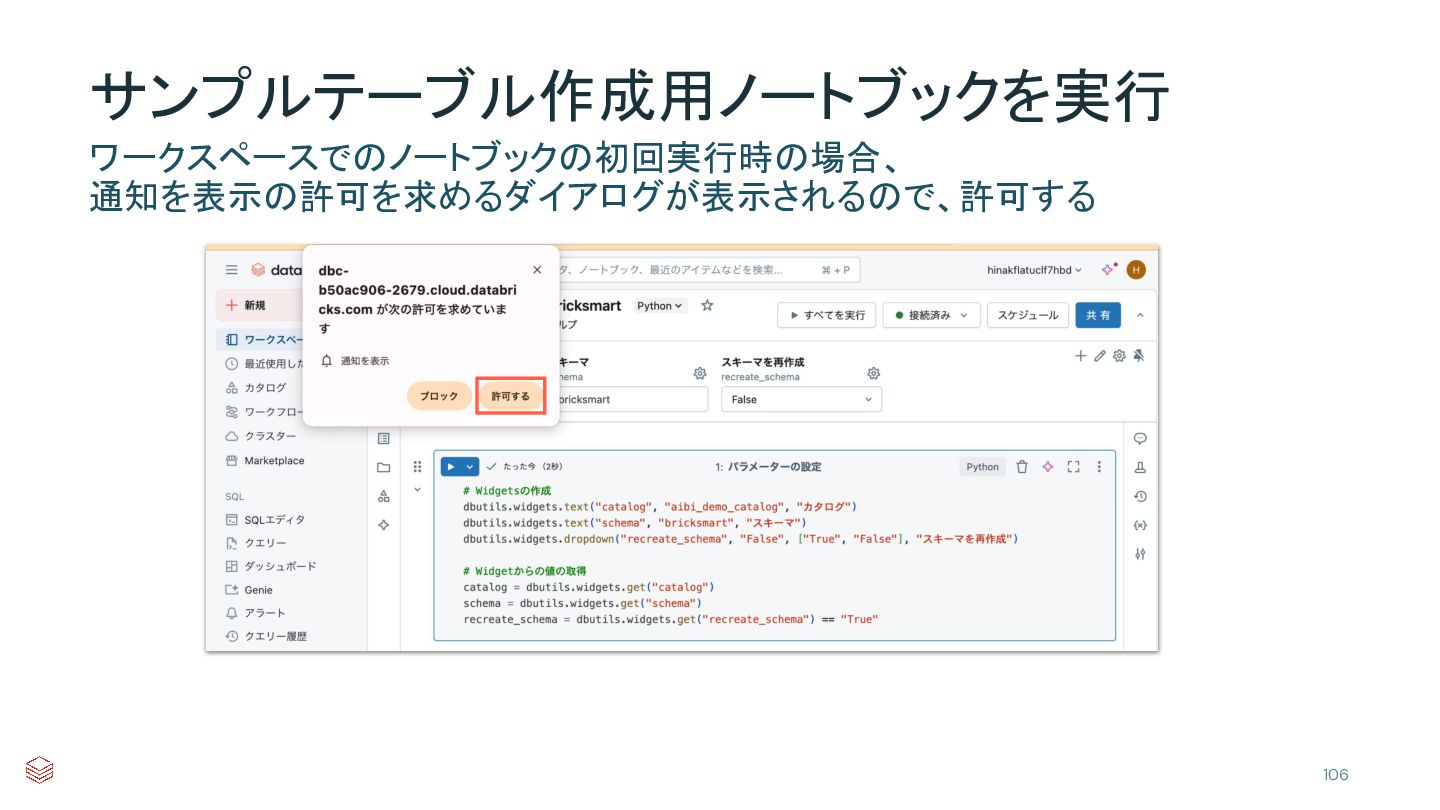Click the 通知を表示 permission text
The width and height of the screenshot is (1440, 810).
pos(365,361)
